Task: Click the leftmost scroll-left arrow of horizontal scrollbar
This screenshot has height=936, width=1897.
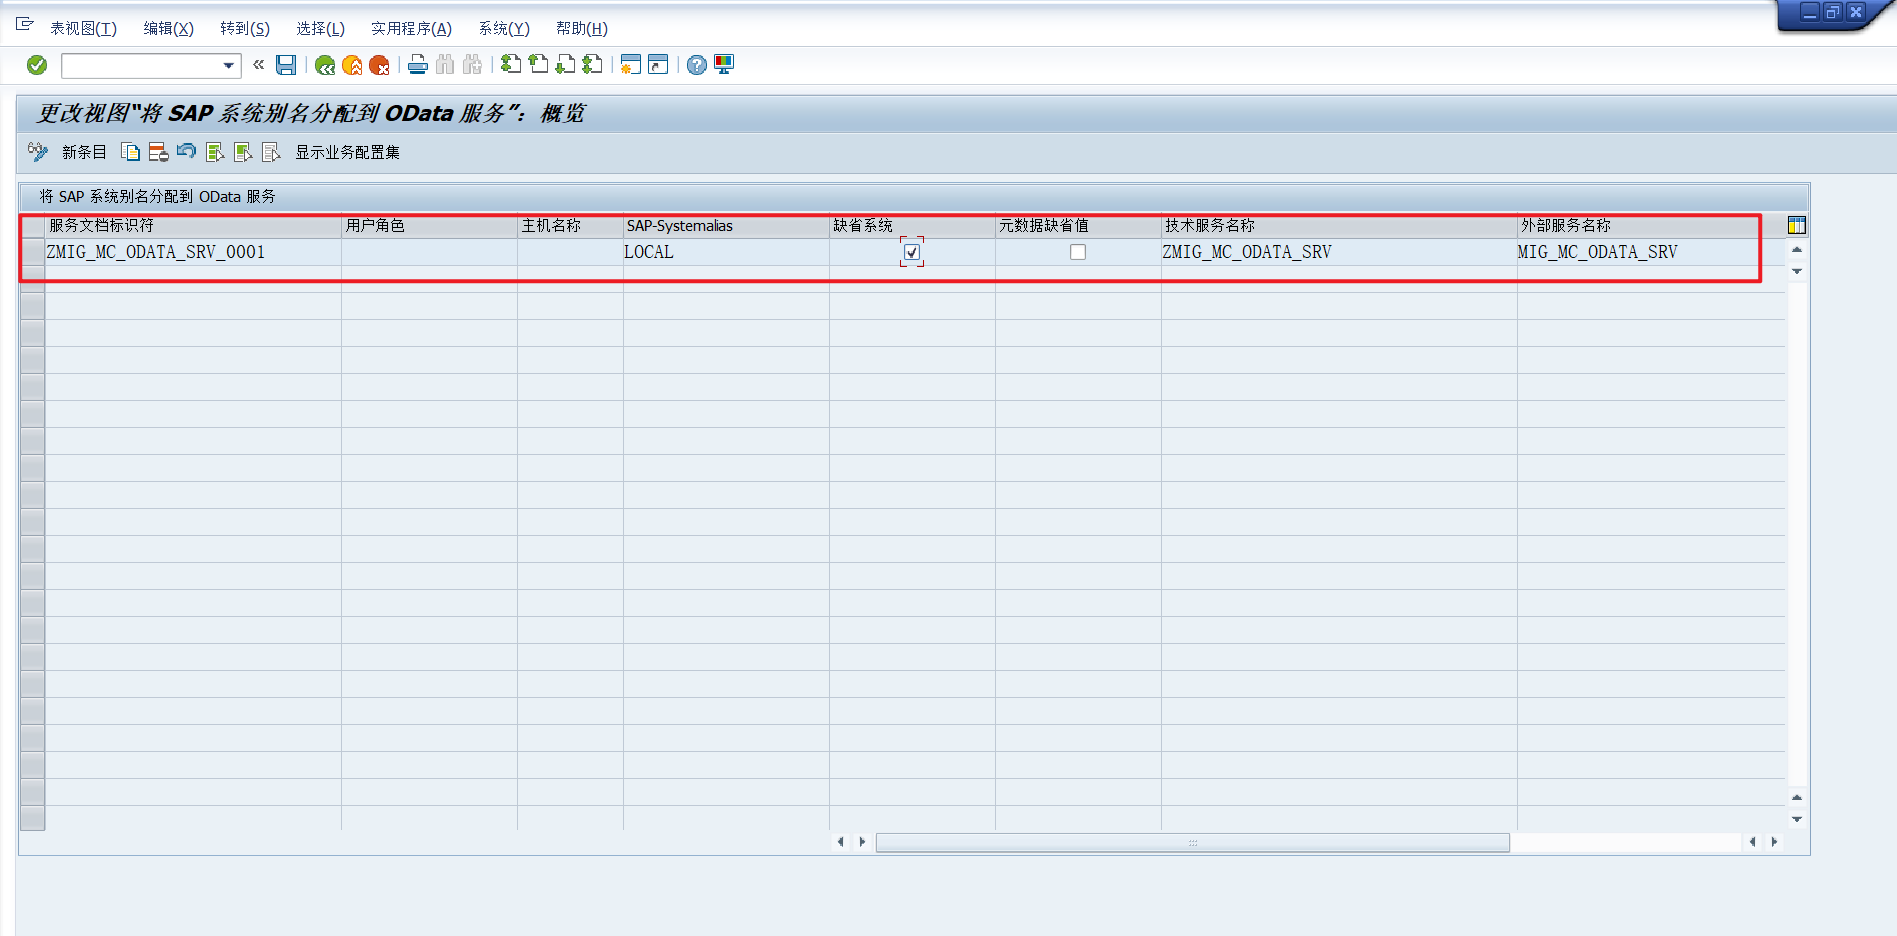Action: (840, 842)
